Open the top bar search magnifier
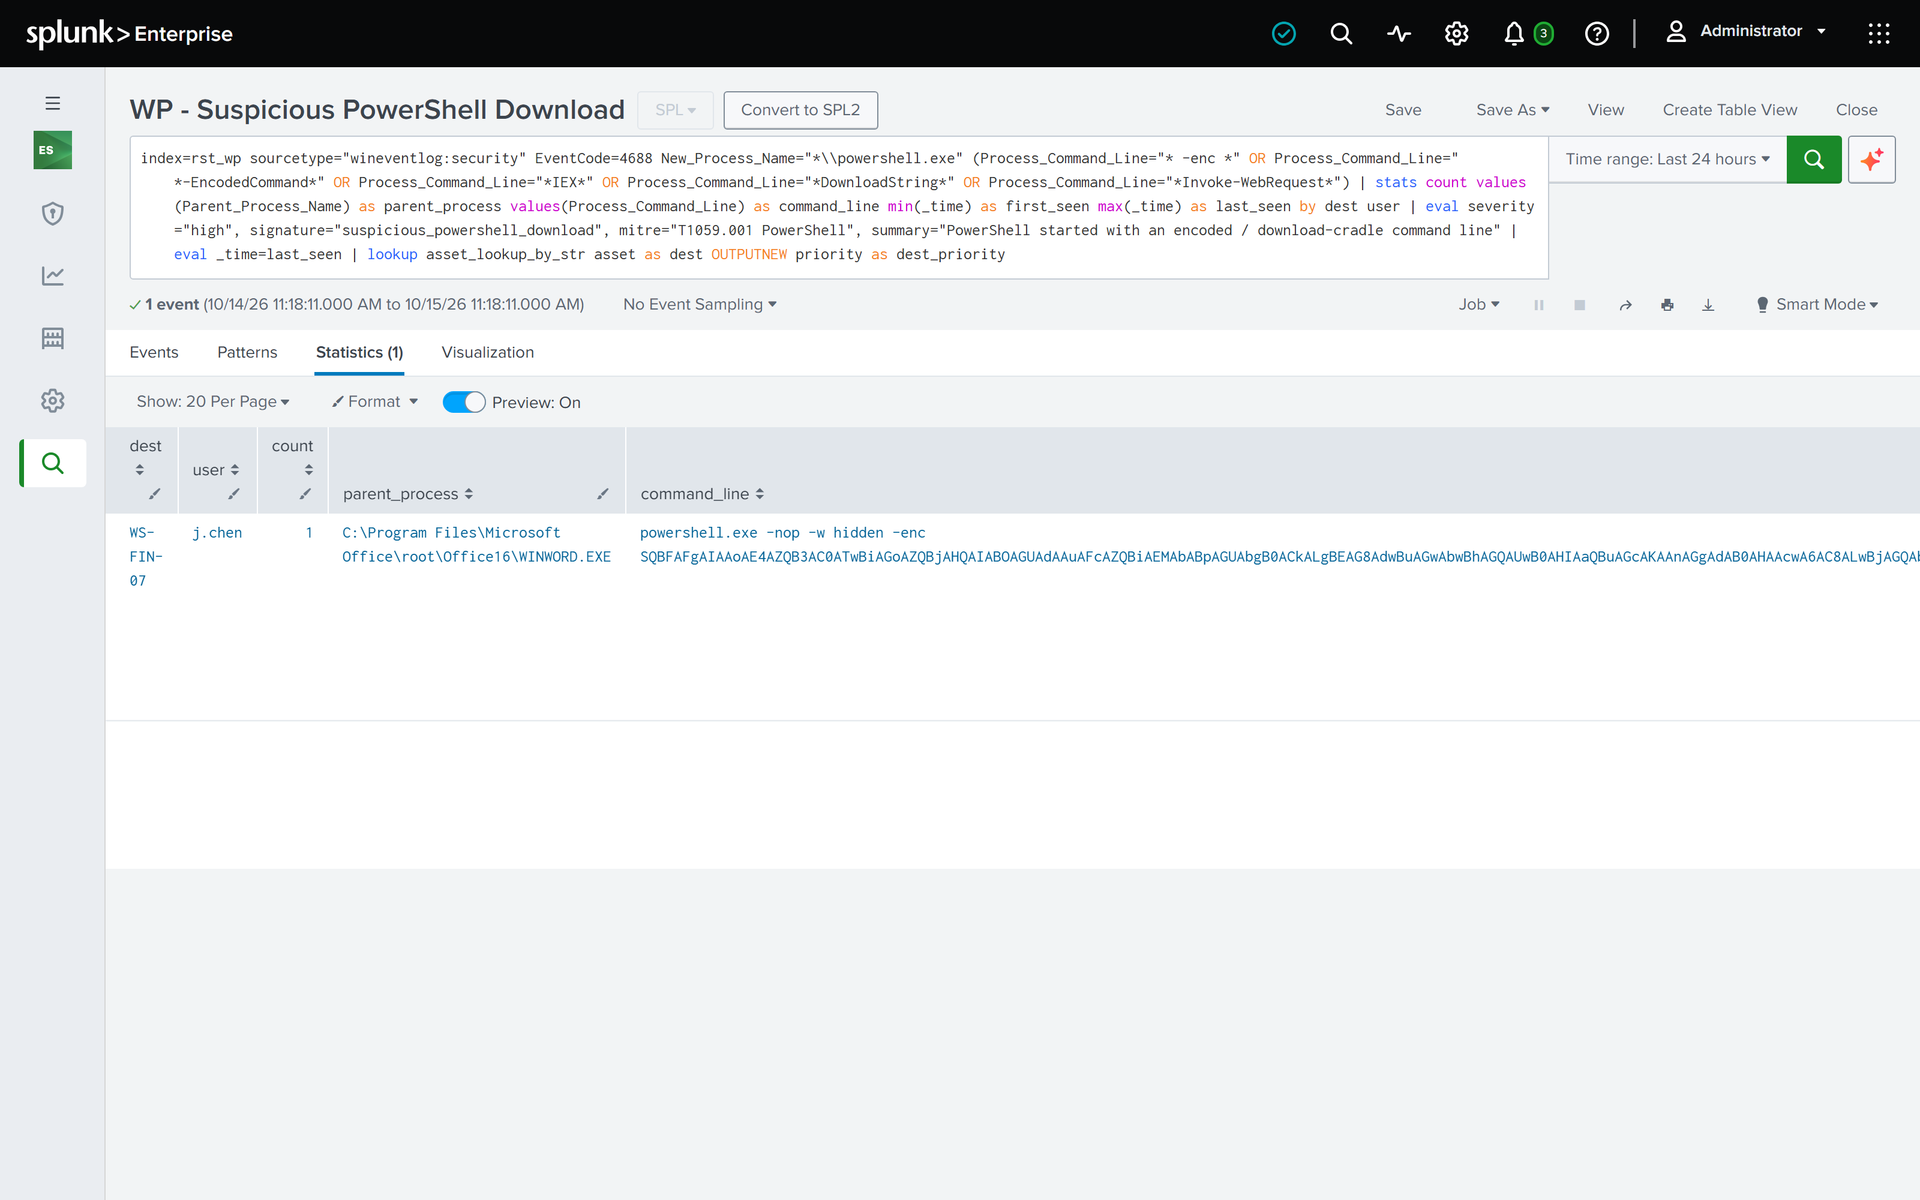Viewport: 1920px width, 1200px height. pyautogui.click(x=1341, y=34)
